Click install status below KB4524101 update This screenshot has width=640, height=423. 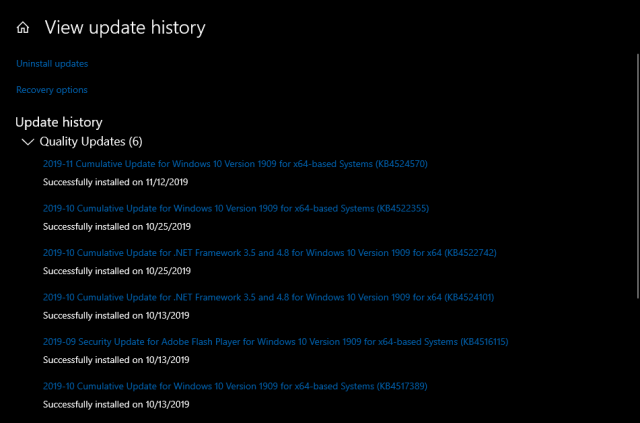tap(116, 315)
